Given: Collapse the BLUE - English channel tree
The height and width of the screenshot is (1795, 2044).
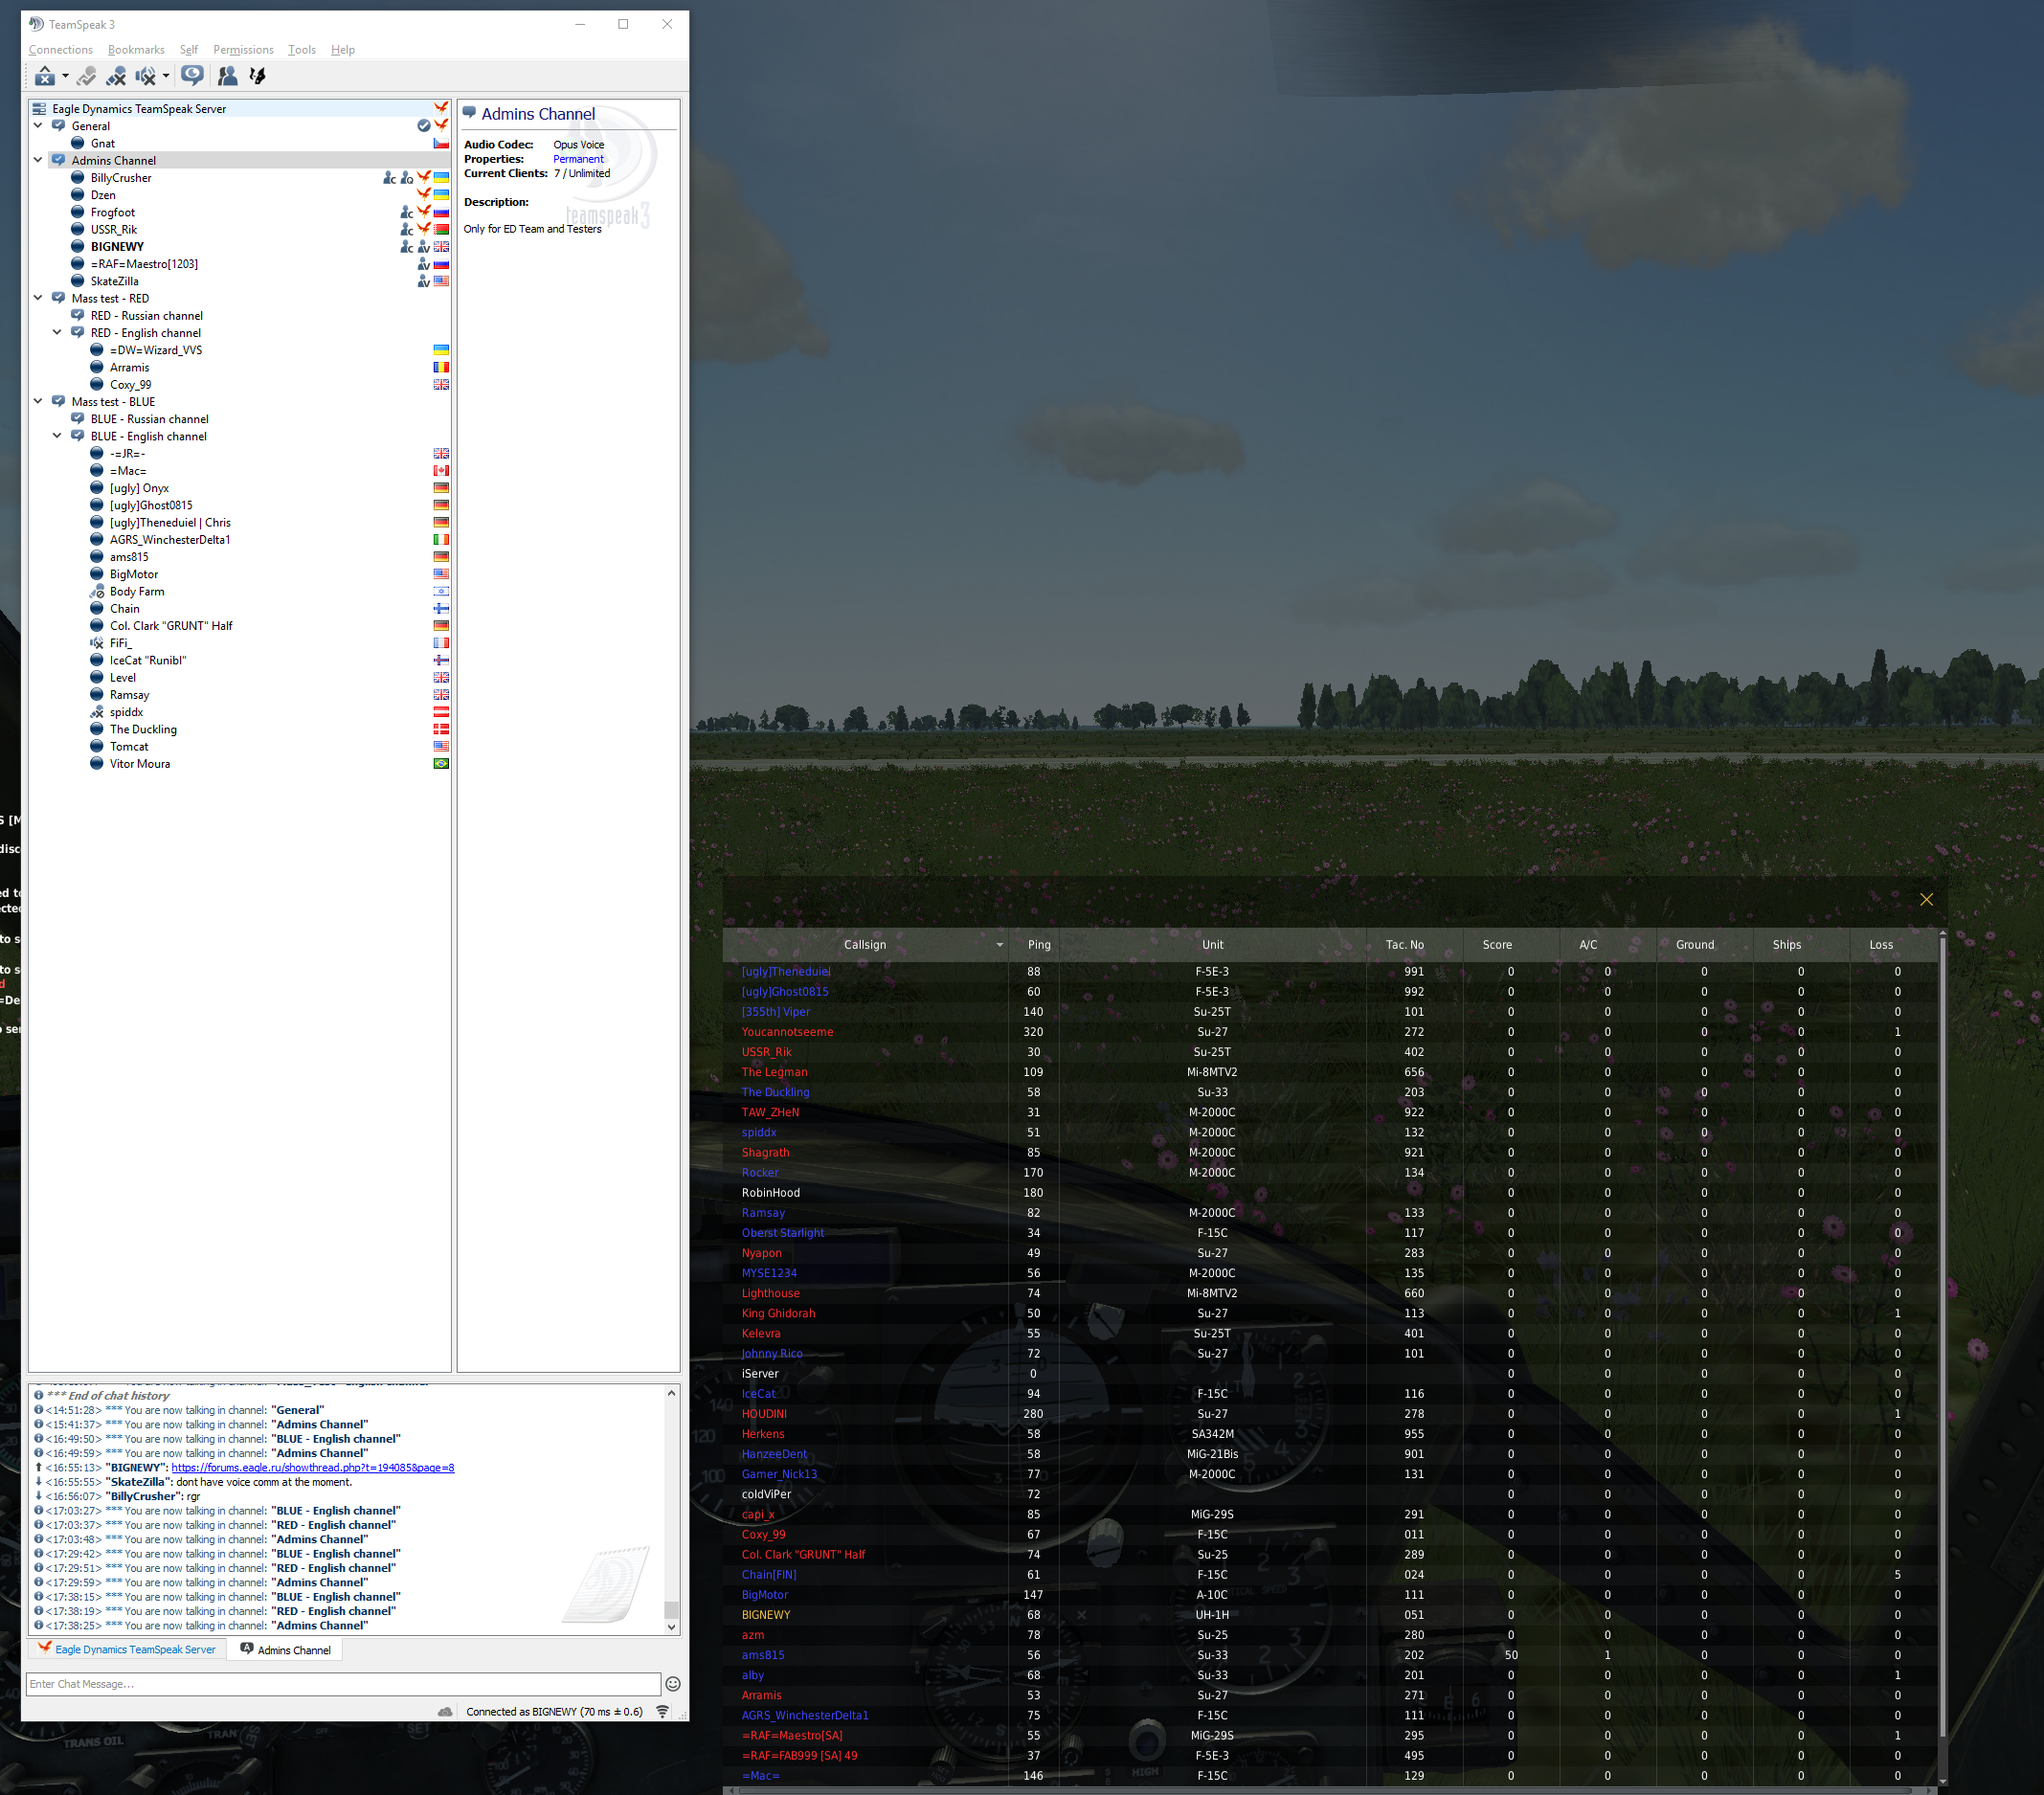Looking at the screenshot, I should 57,436.
